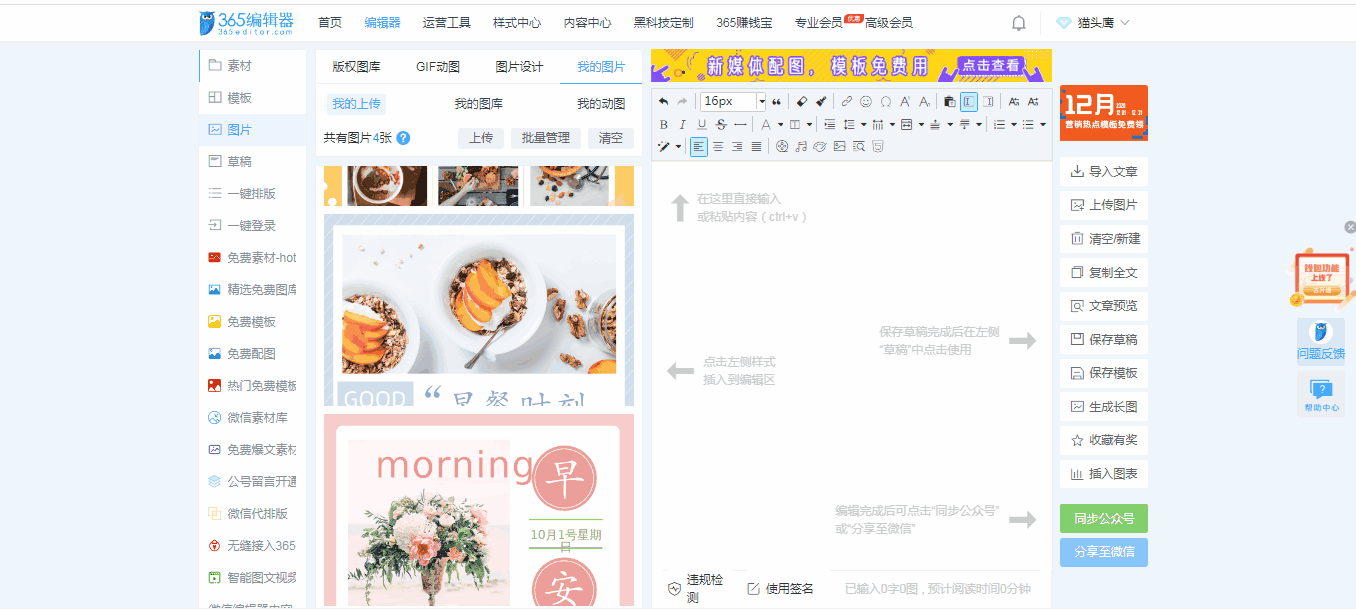
Task: Insert music with the note icon
Action: [x=801, y=146]
